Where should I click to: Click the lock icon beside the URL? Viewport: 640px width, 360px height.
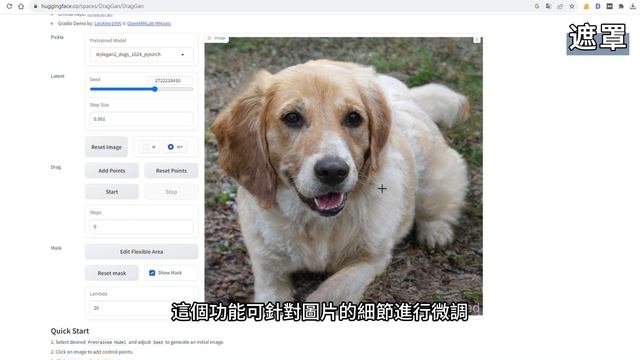click(36, 6)
